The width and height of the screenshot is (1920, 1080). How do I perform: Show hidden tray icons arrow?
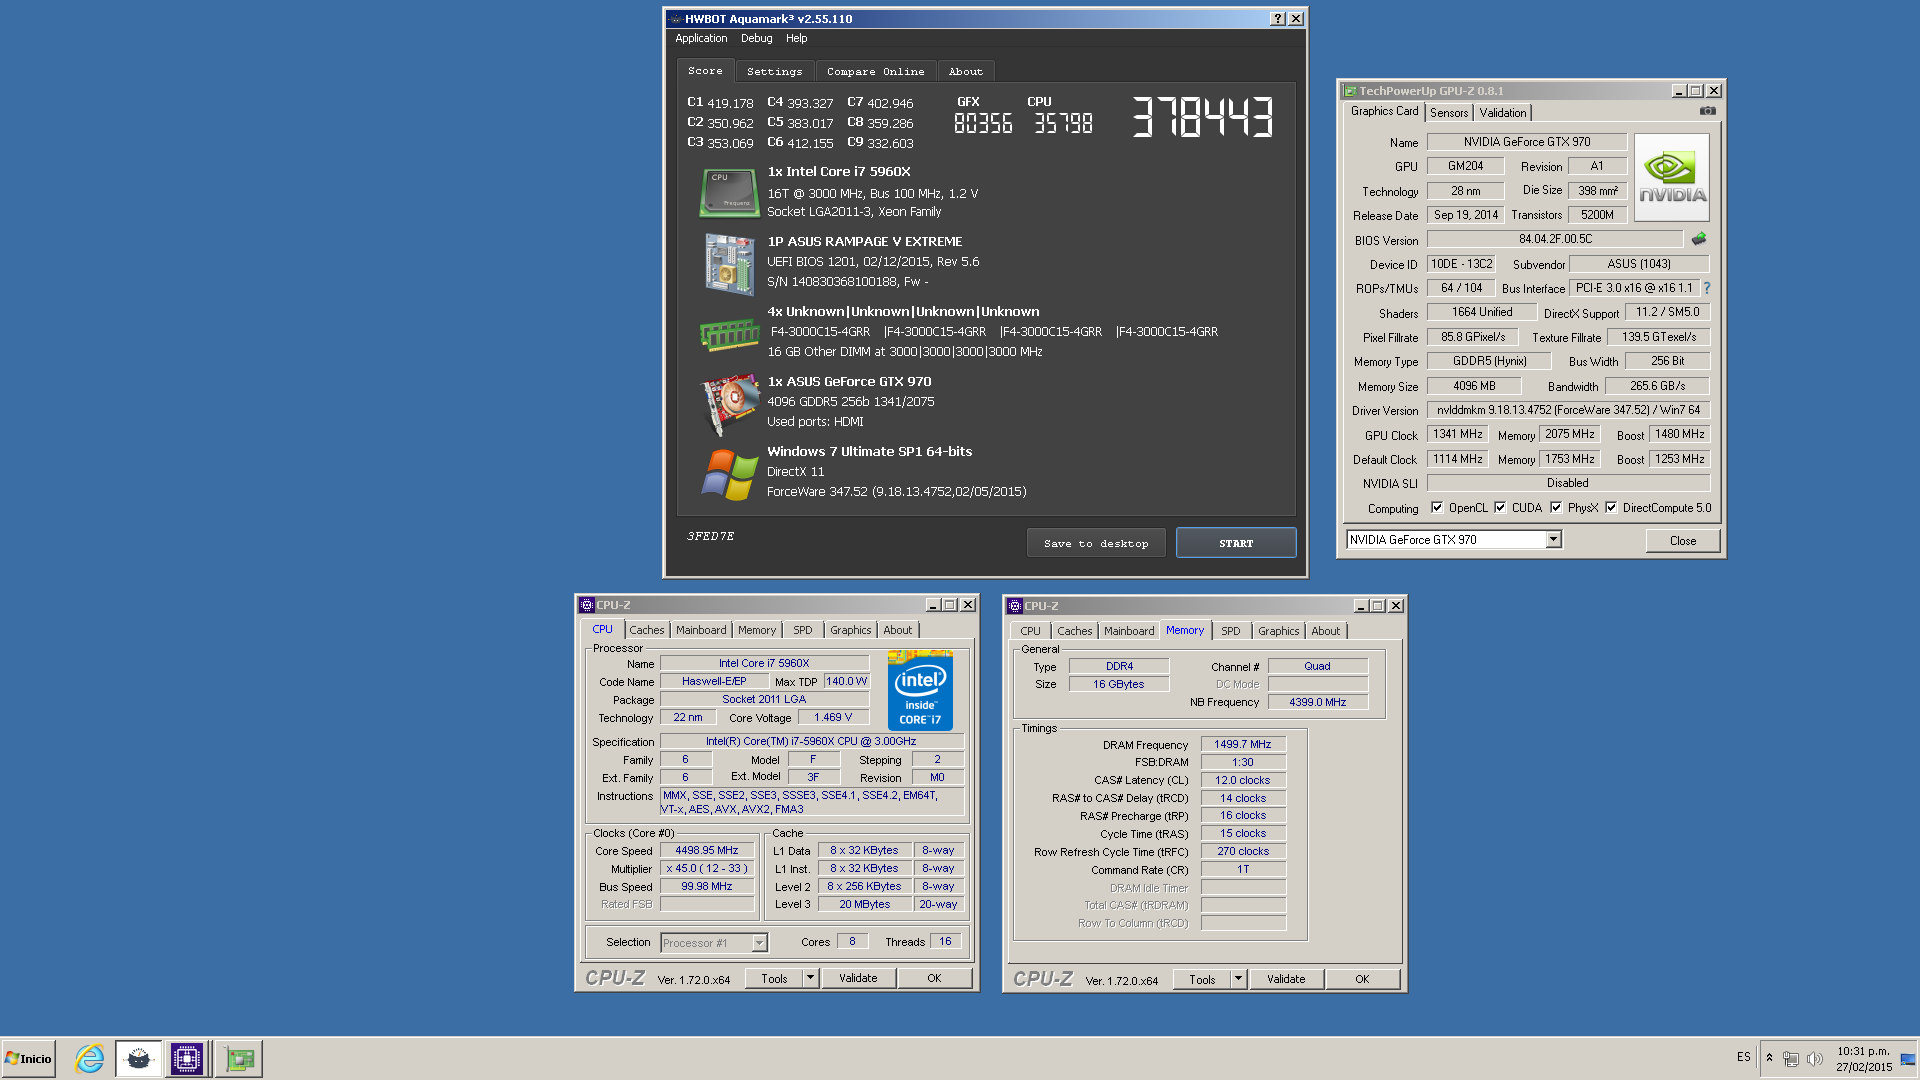point(1769,1058)
